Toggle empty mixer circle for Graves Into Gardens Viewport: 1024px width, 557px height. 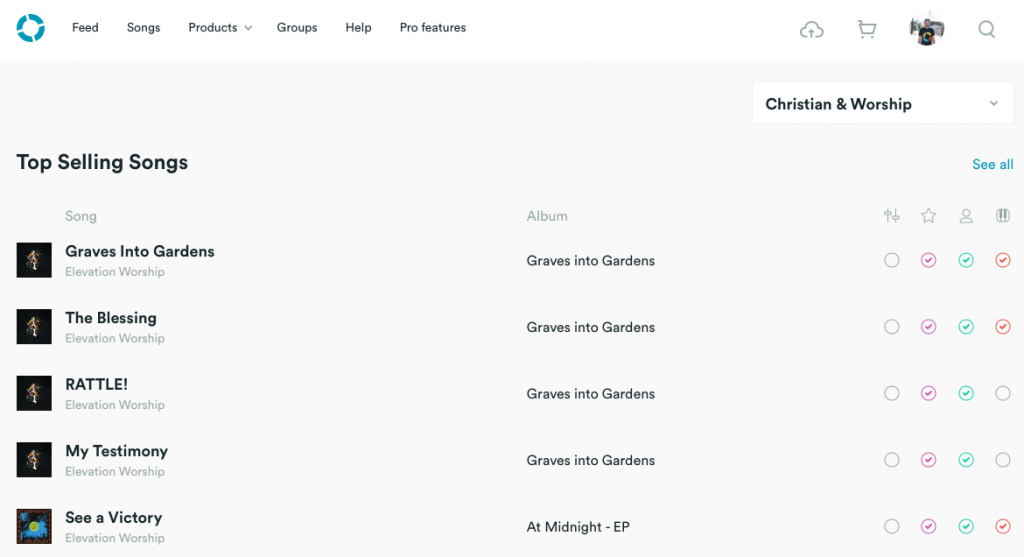pyautogui.click(x=891, y=261)
